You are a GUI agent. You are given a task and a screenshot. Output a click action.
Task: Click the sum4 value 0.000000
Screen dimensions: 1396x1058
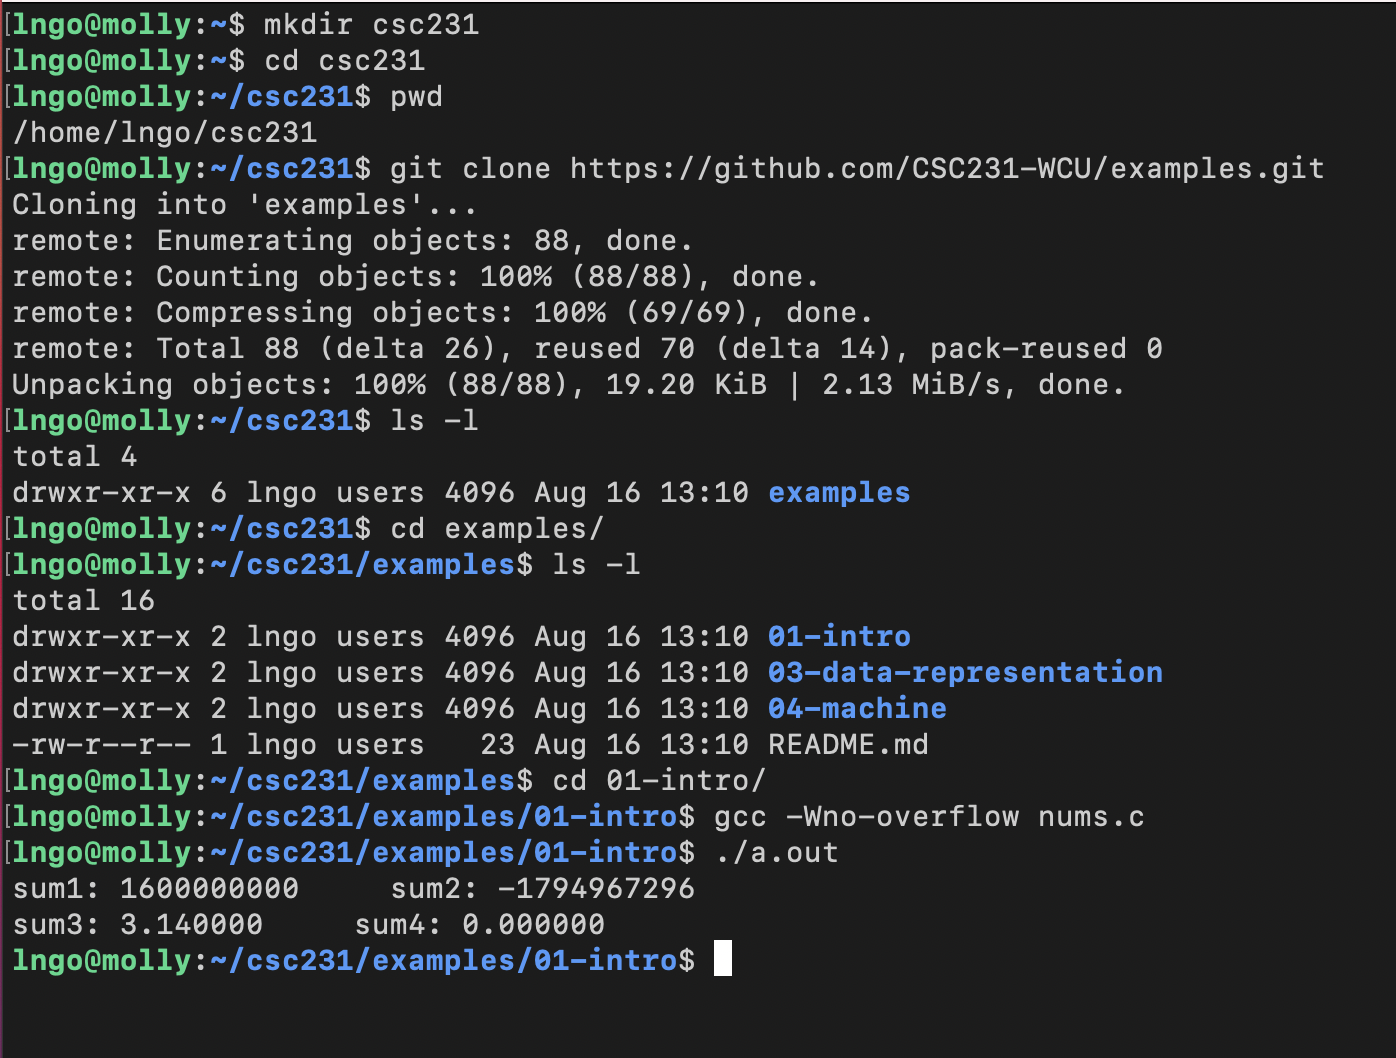(533, 924)
